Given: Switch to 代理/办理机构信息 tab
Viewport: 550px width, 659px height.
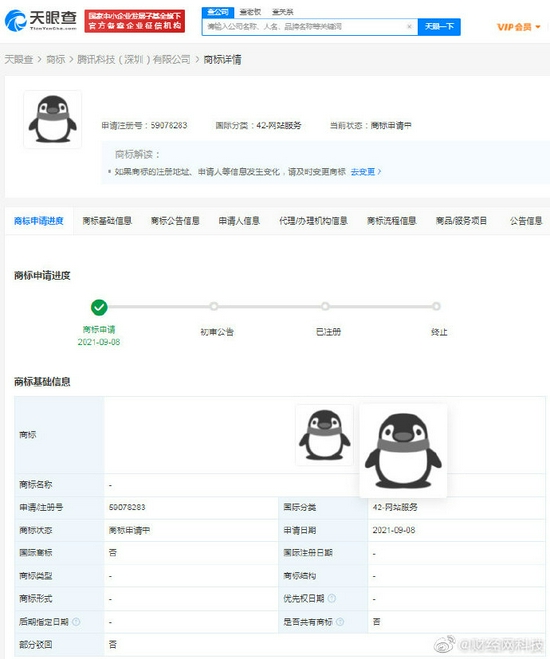Looking at the screenshot, I should tap(313, 221).
